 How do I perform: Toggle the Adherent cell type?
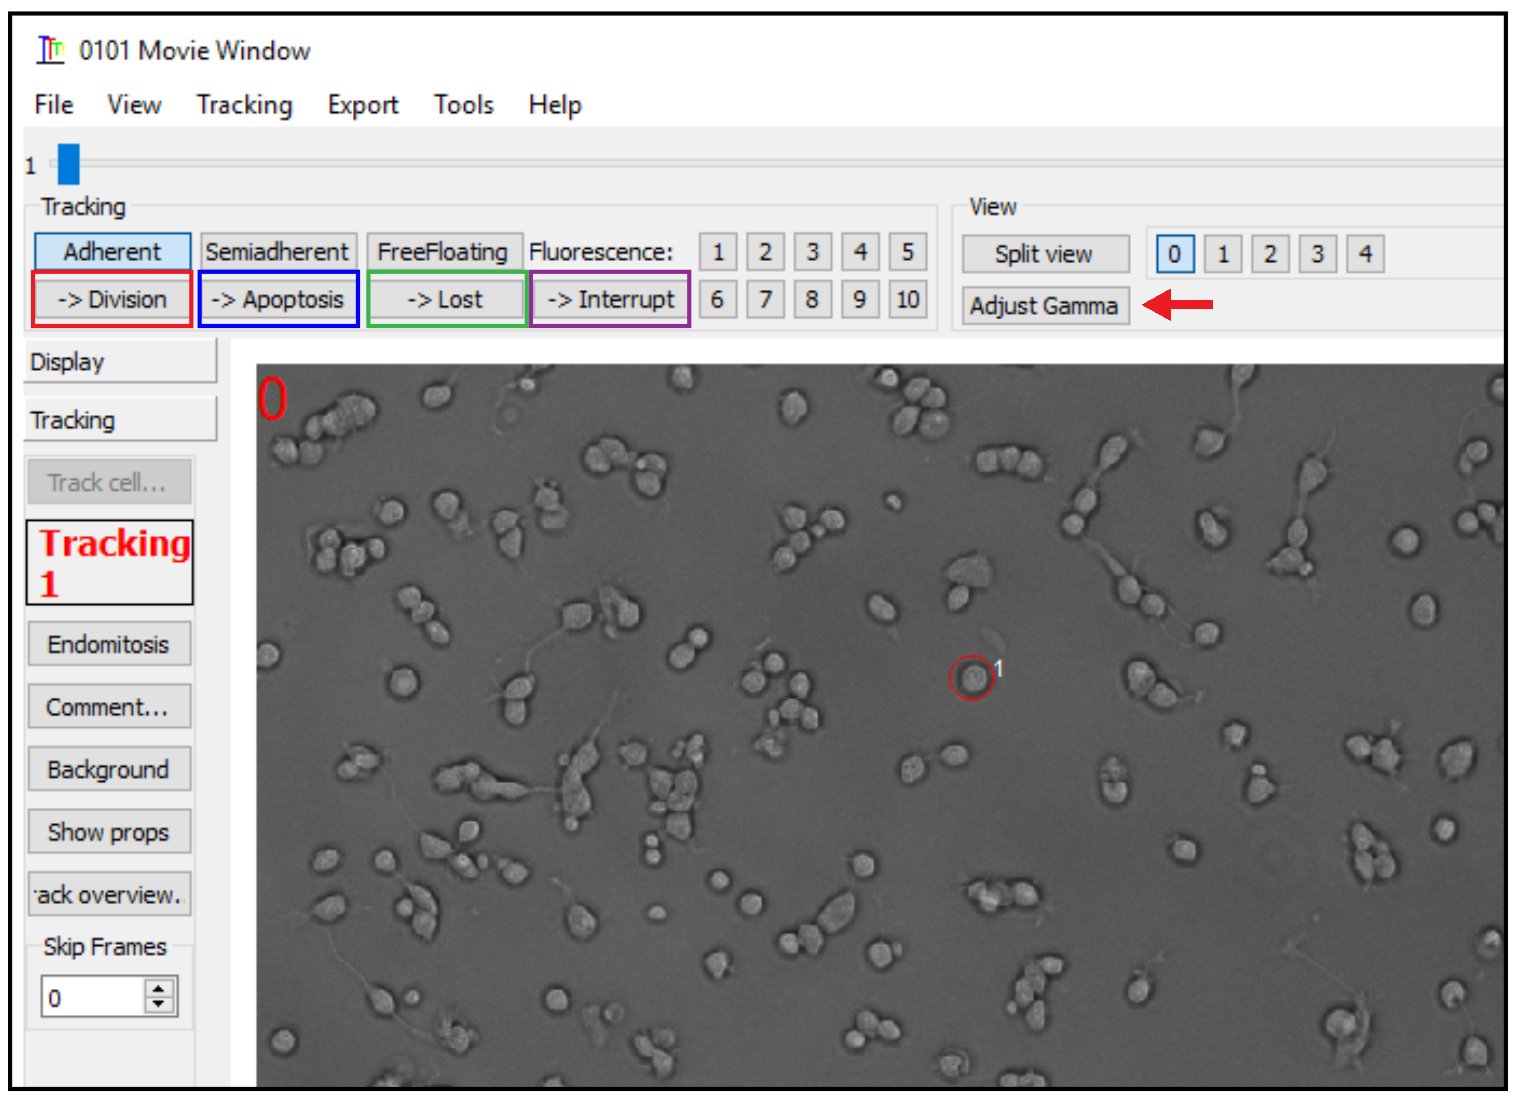click(x=112, y=252)
